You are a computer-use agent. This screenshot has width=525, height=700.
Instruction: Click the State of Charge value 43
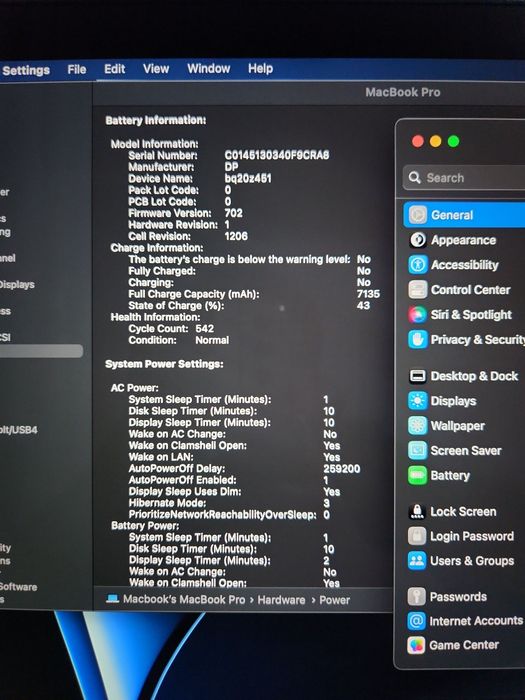[x=363, y=305]
